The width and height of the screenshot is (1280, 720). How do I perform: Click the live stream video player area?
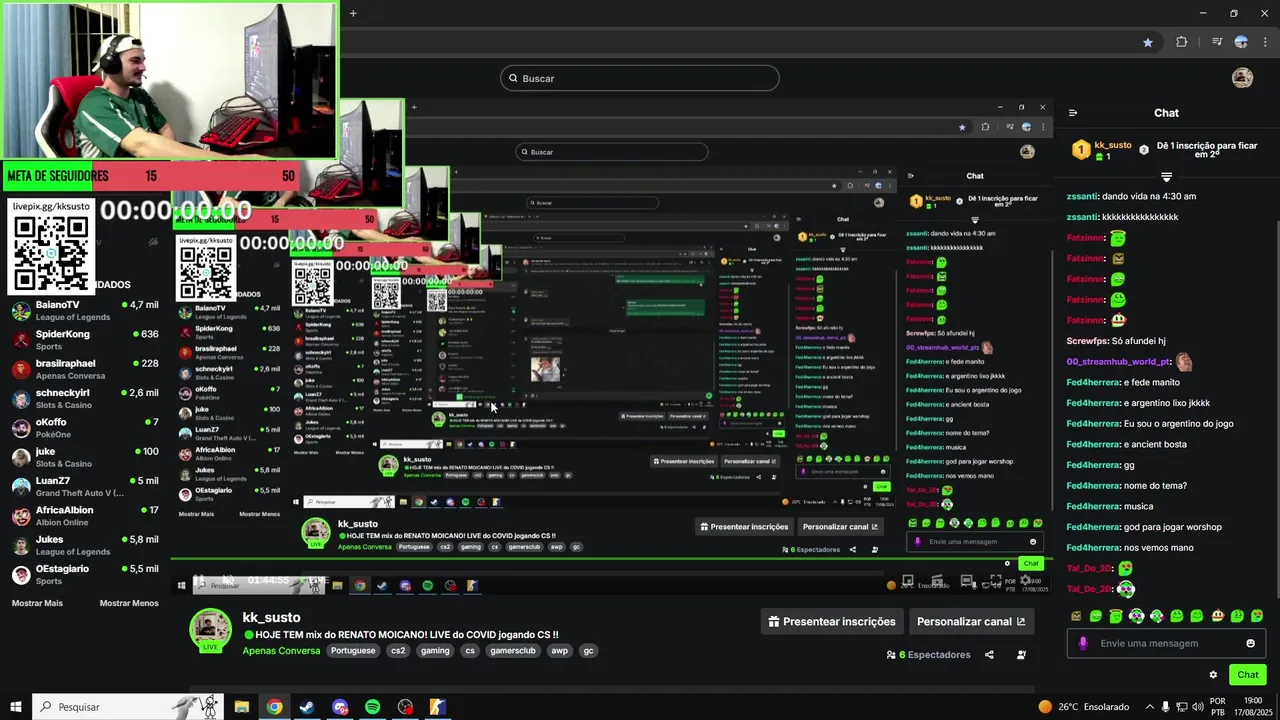point(611,345)
